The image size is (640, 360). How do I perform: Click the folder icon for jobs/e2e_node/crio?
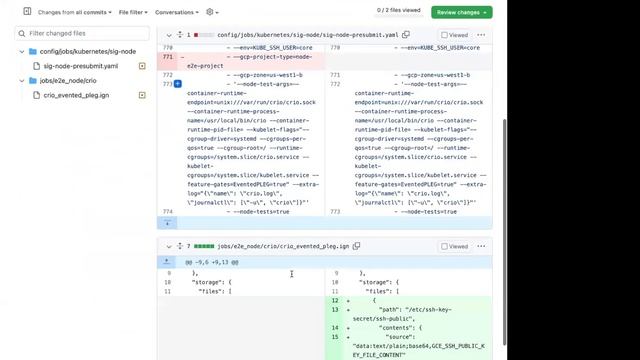(x=33, y=80)
